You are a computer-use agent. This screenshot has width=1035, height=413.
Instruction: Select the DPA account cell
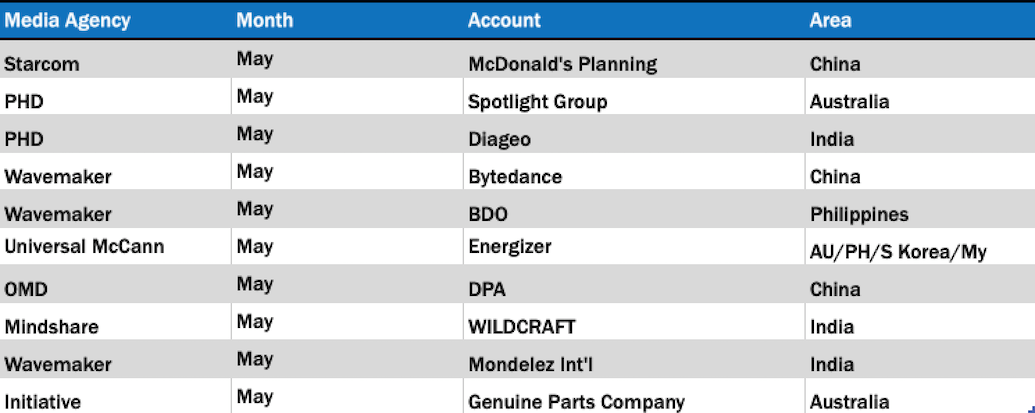[487, 289]
